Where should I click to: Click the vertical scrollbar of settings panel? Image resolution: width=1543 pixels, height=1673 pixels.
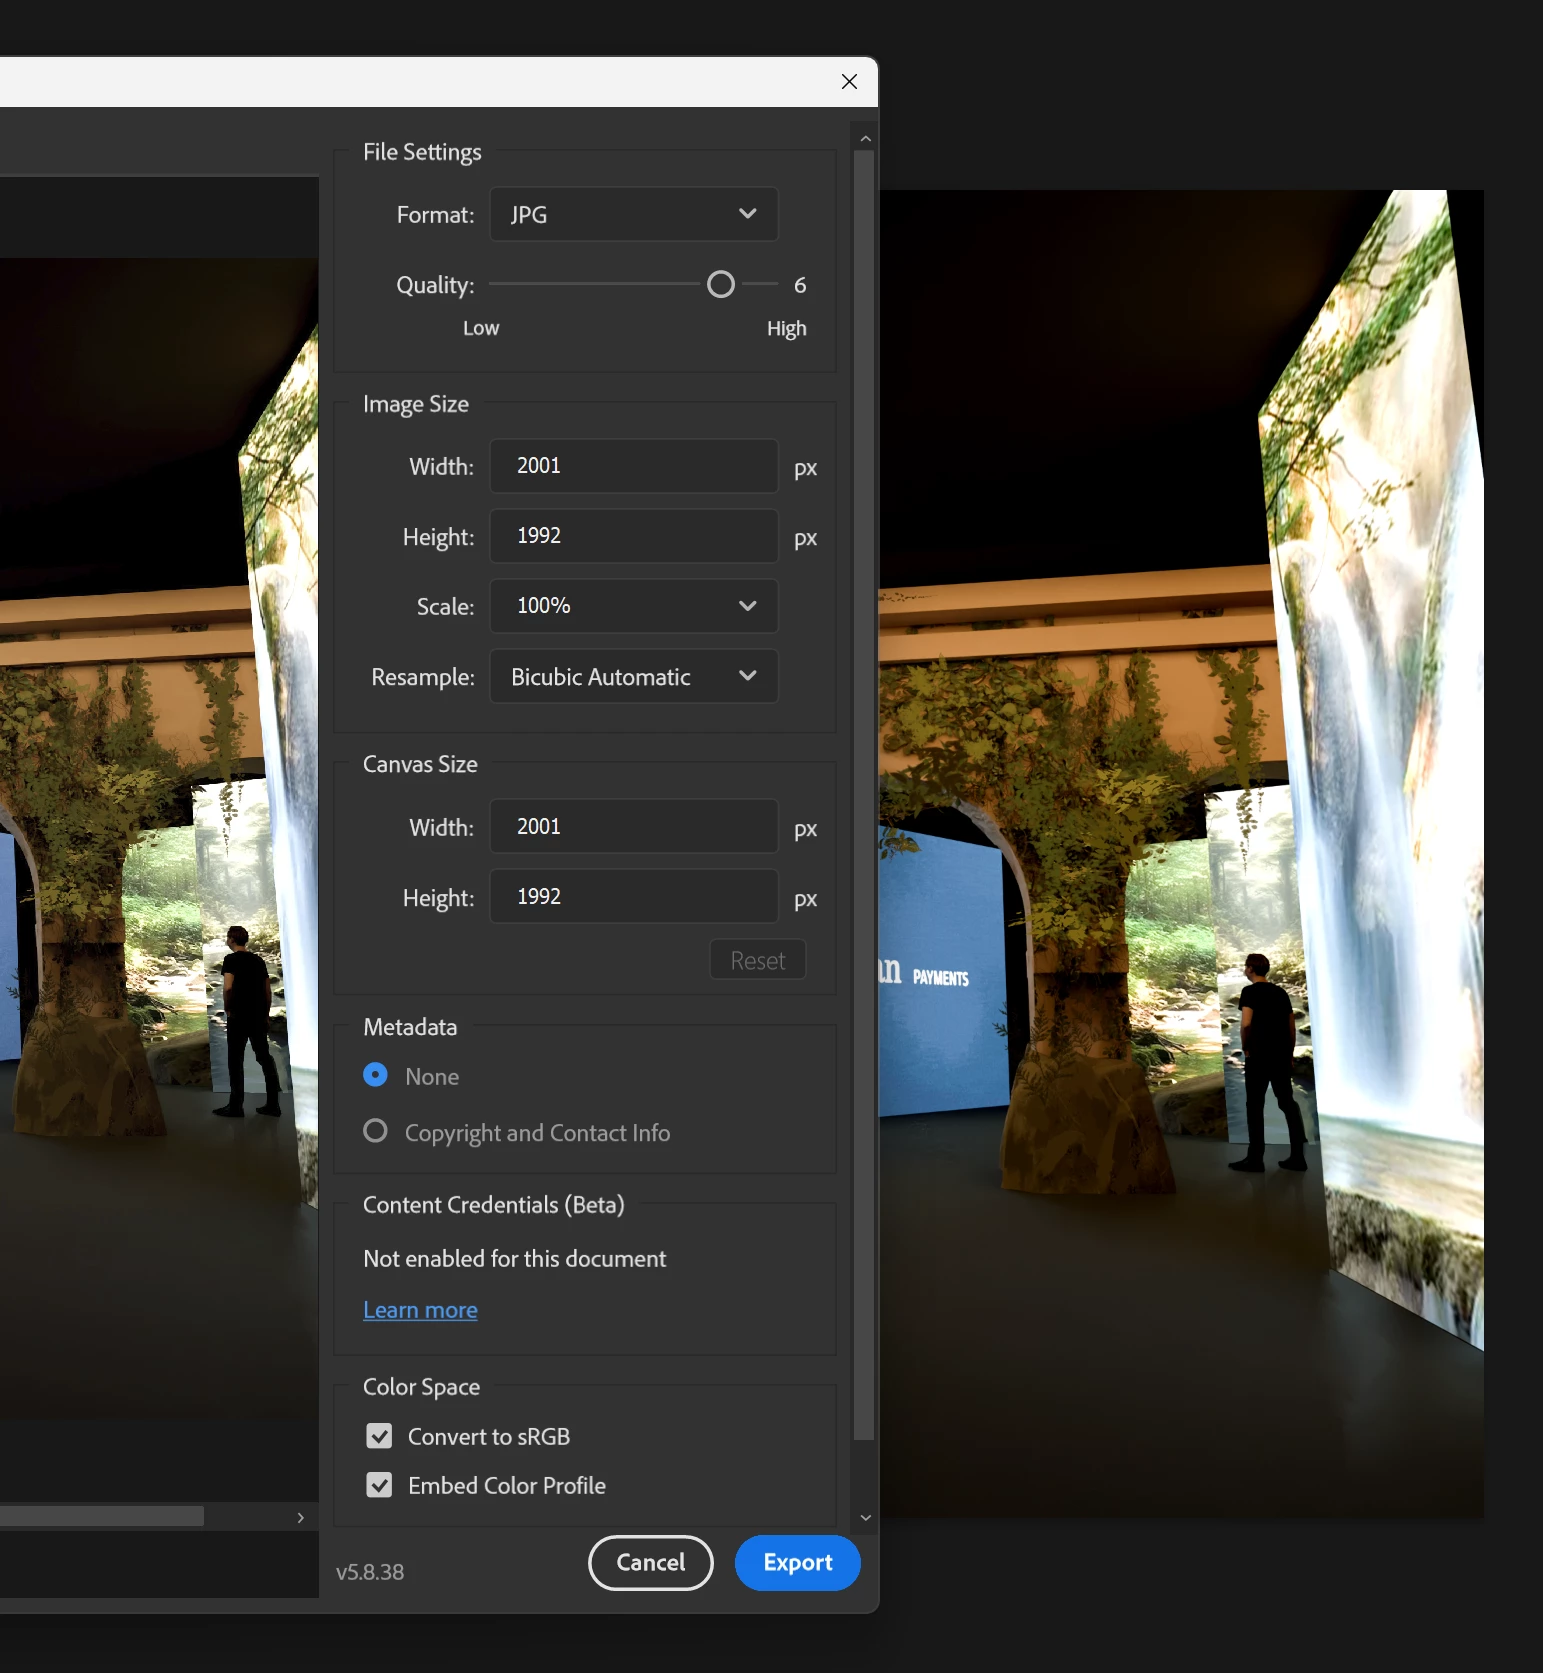[x=864, y=795]
